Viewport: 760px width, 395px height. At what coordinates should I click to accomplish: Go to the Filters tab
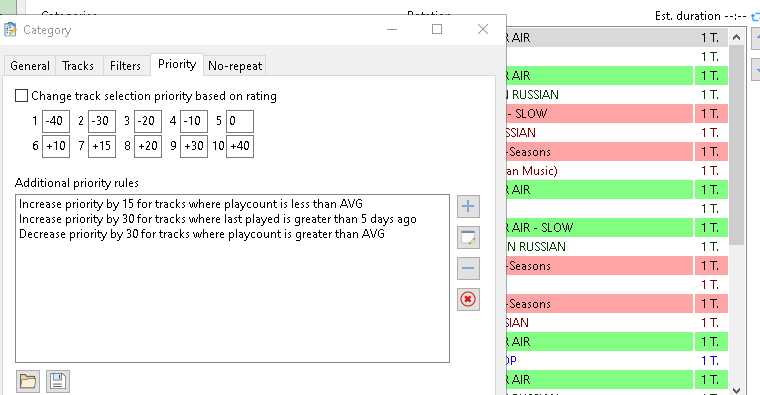pos(125,66)
